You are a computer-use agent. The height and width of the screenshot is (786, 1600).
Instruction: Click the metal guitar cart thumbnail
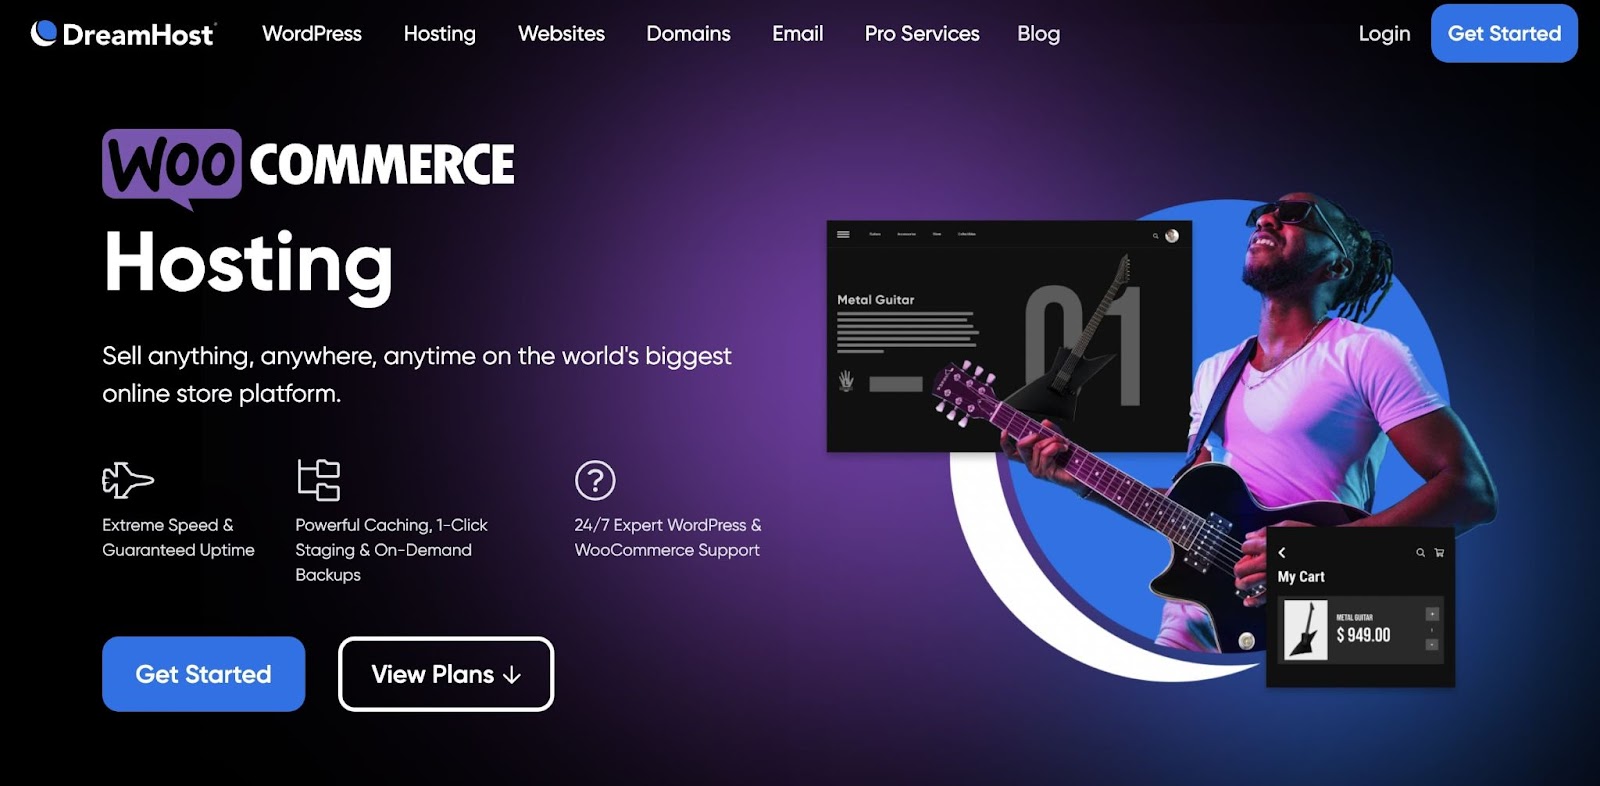[1305, 630]
